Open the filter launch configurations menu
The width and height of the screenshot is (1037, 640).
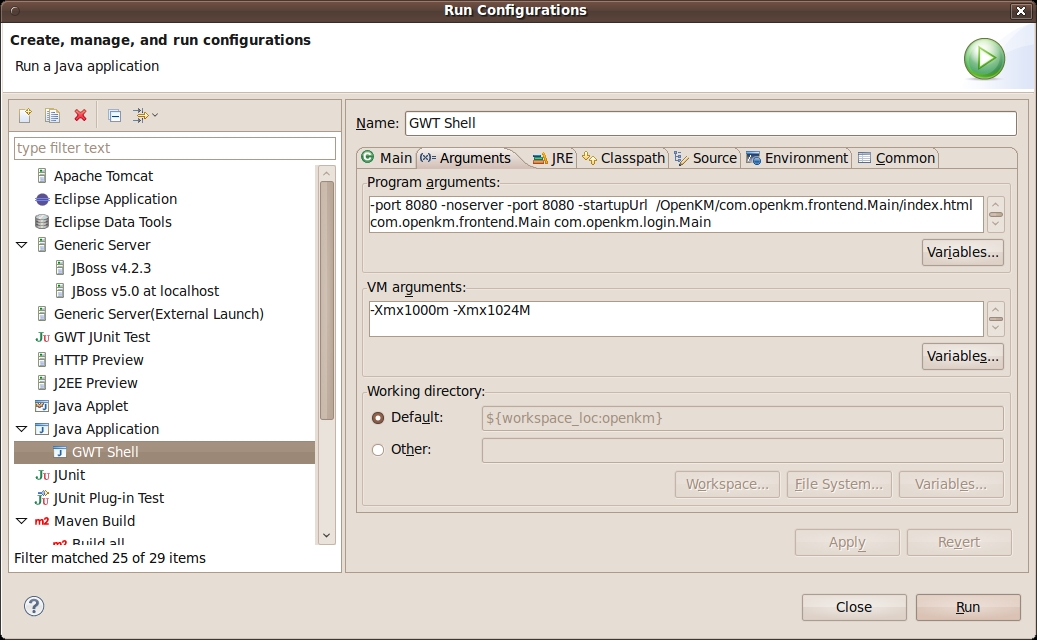[x=145, y=116]
